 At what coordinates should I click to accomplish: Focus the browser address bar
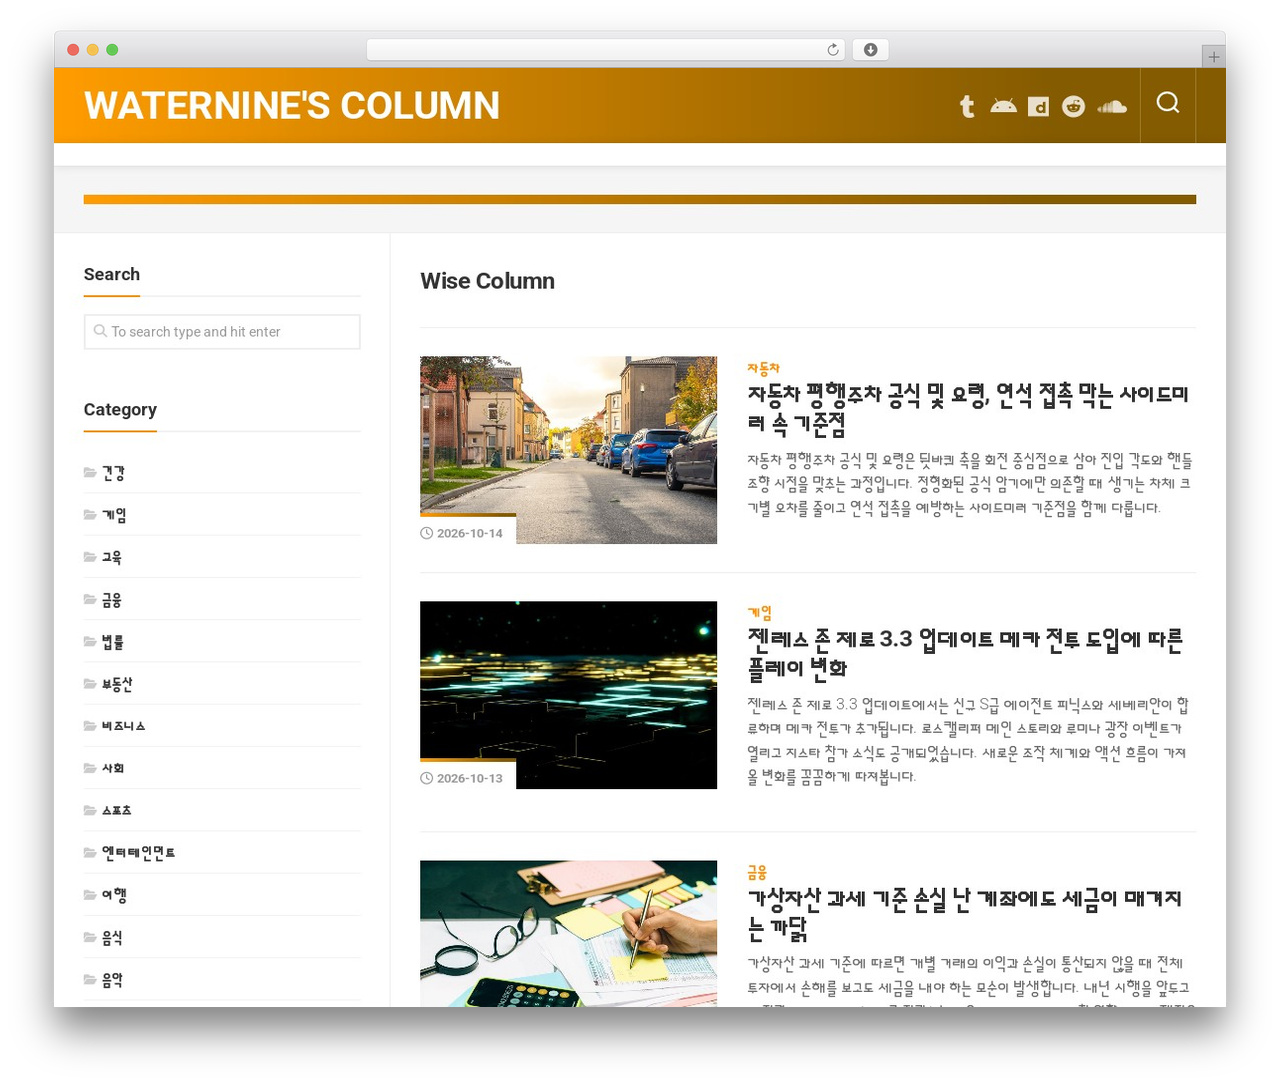[606, 50]
